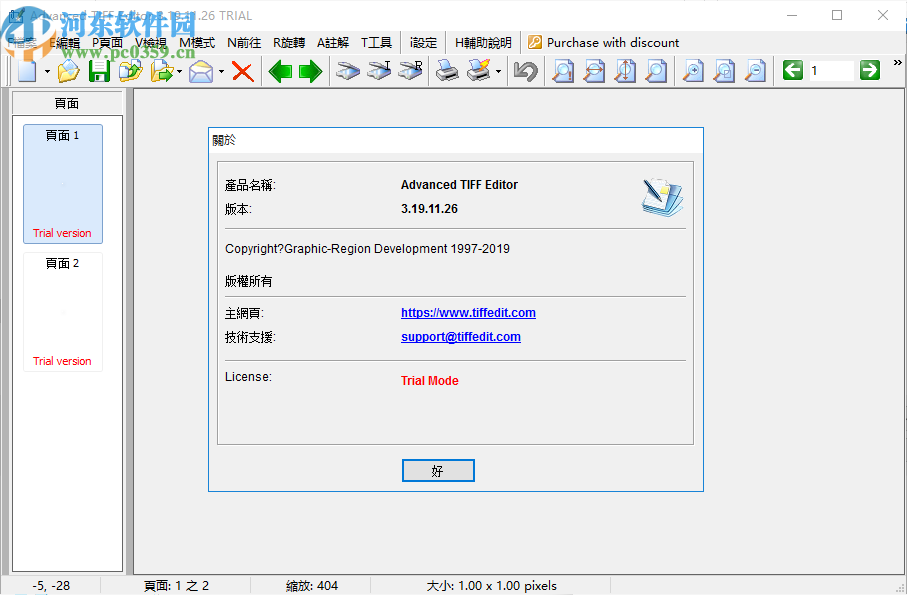Open a TIFF file with folder icon
Image resolution: width=907 pixels, height=595 pixels.
pyautogui.click(x=66, y=71)
